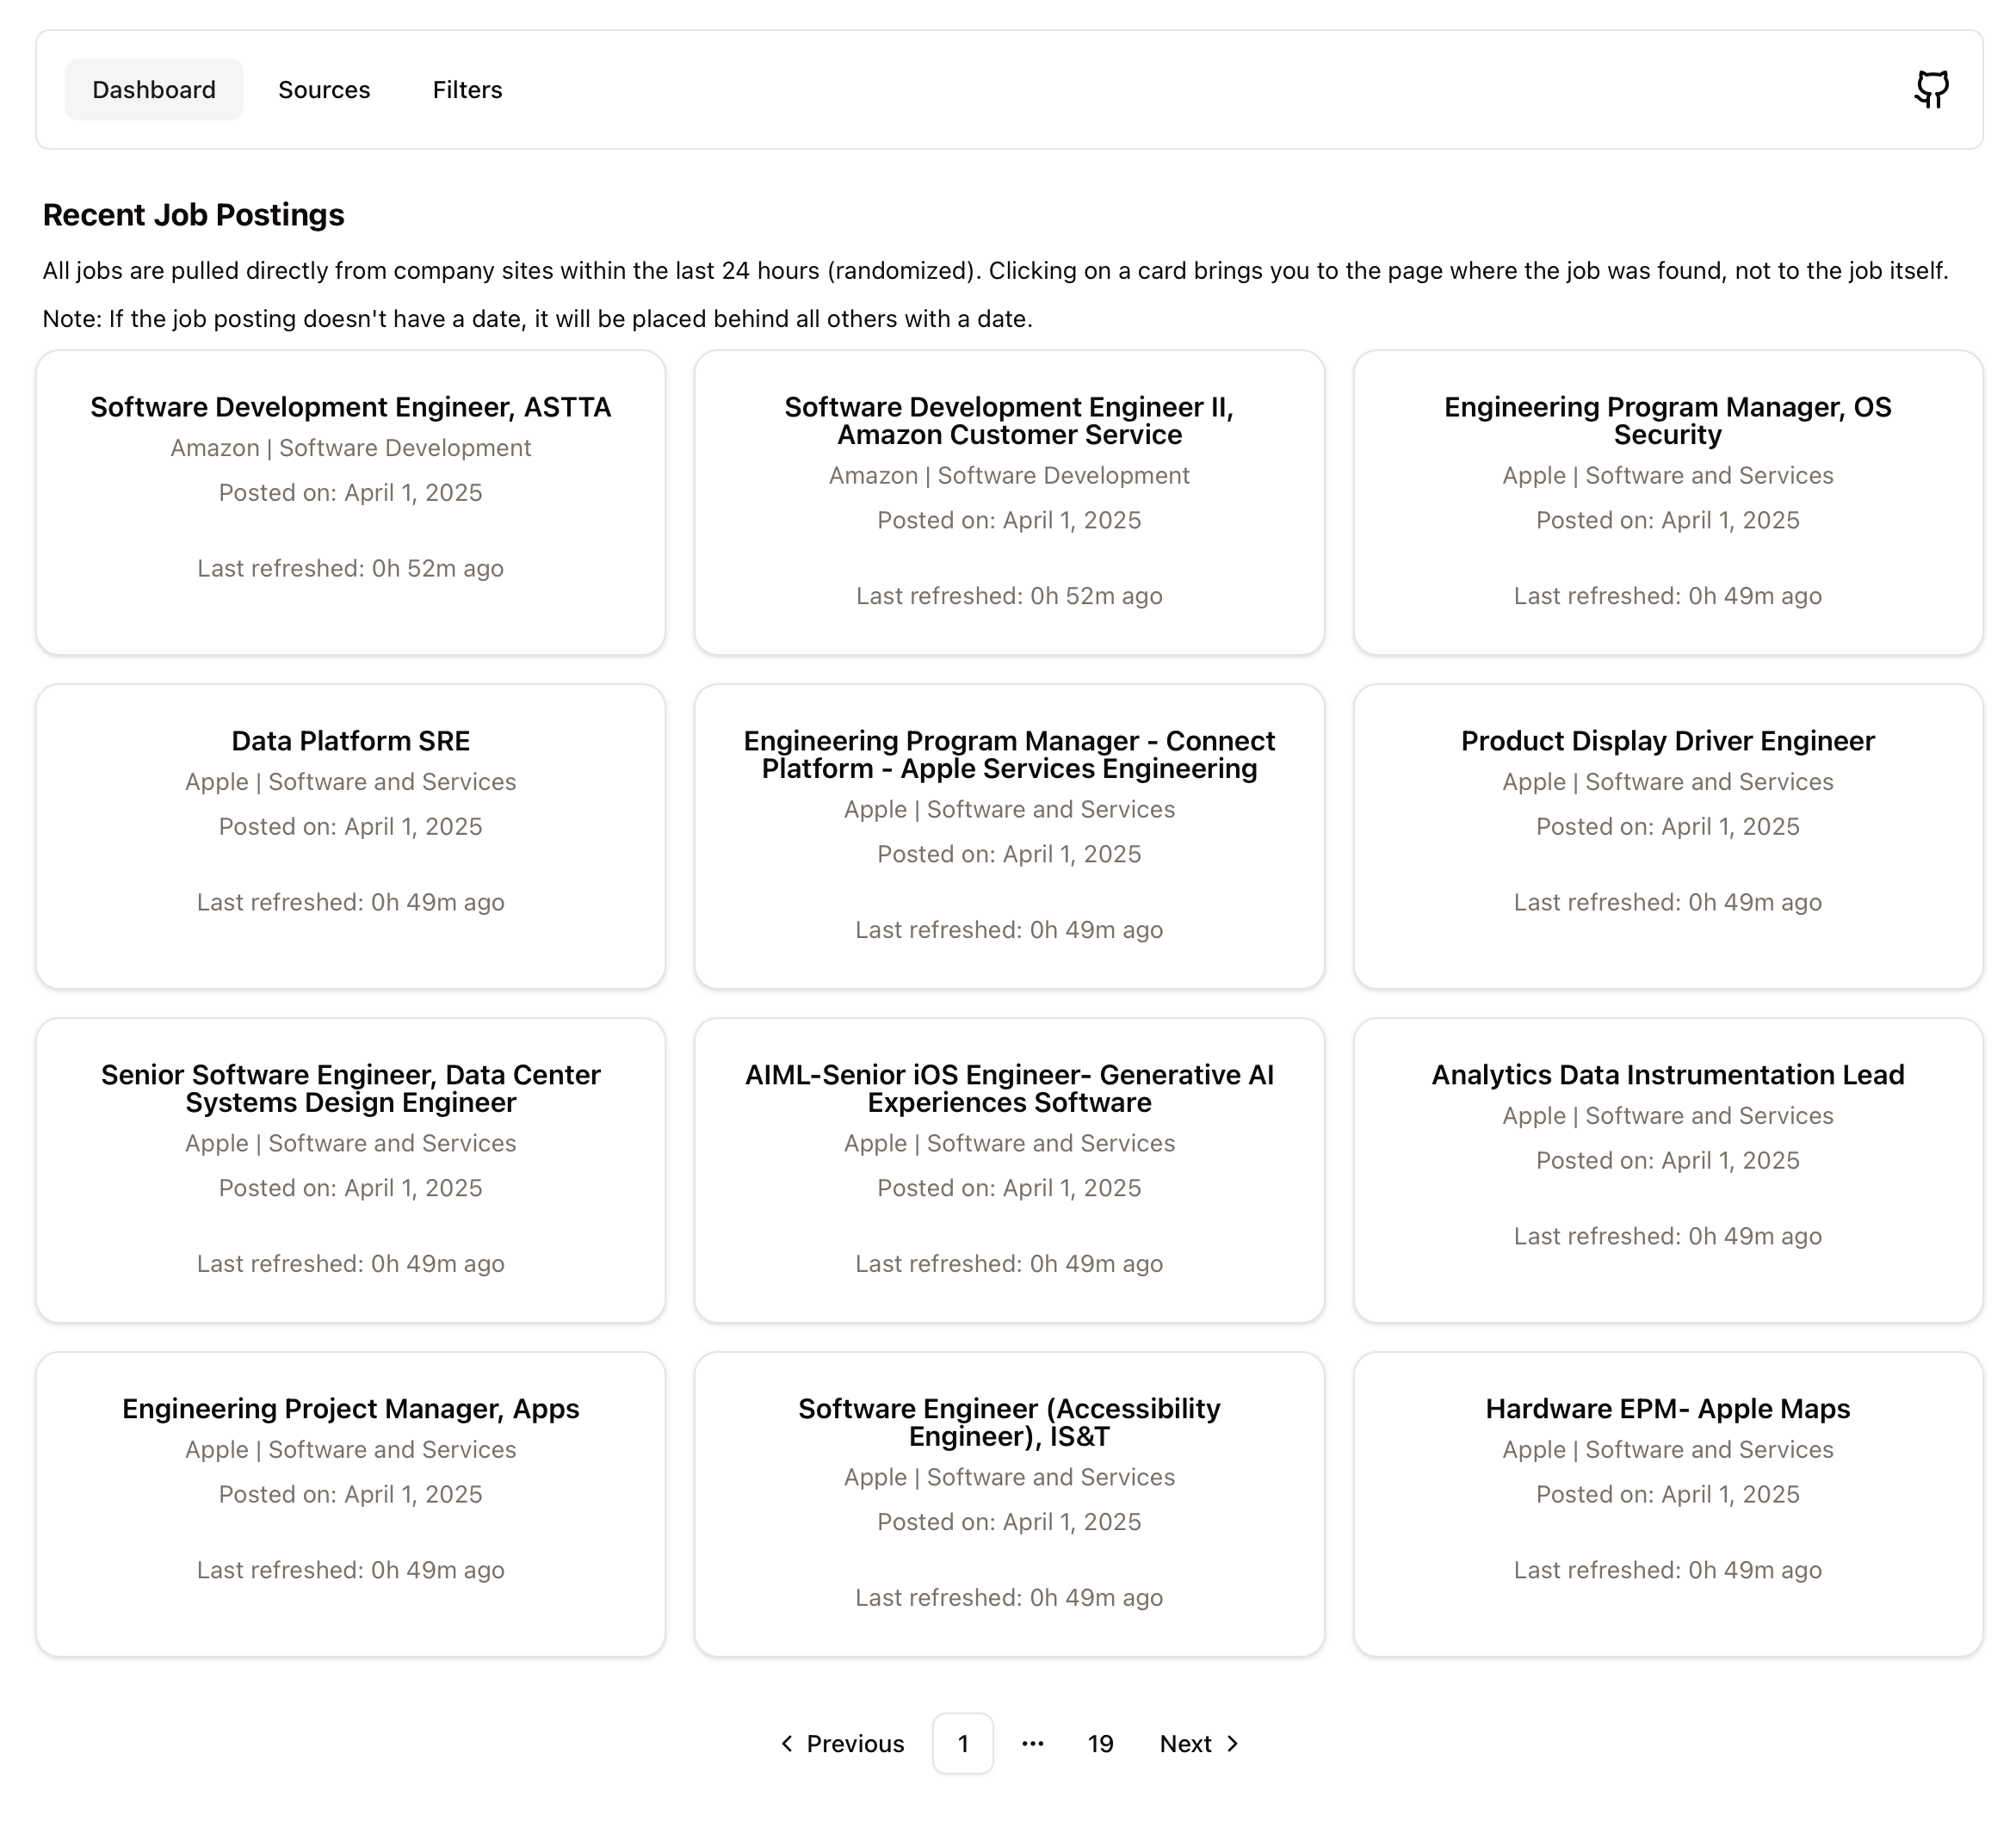The width and height of the screenshot is (2016, 1821).
Task: Click "Posted on: April 1, 2025" on Data Platform SRE
Action: click(x=351, y=827)
